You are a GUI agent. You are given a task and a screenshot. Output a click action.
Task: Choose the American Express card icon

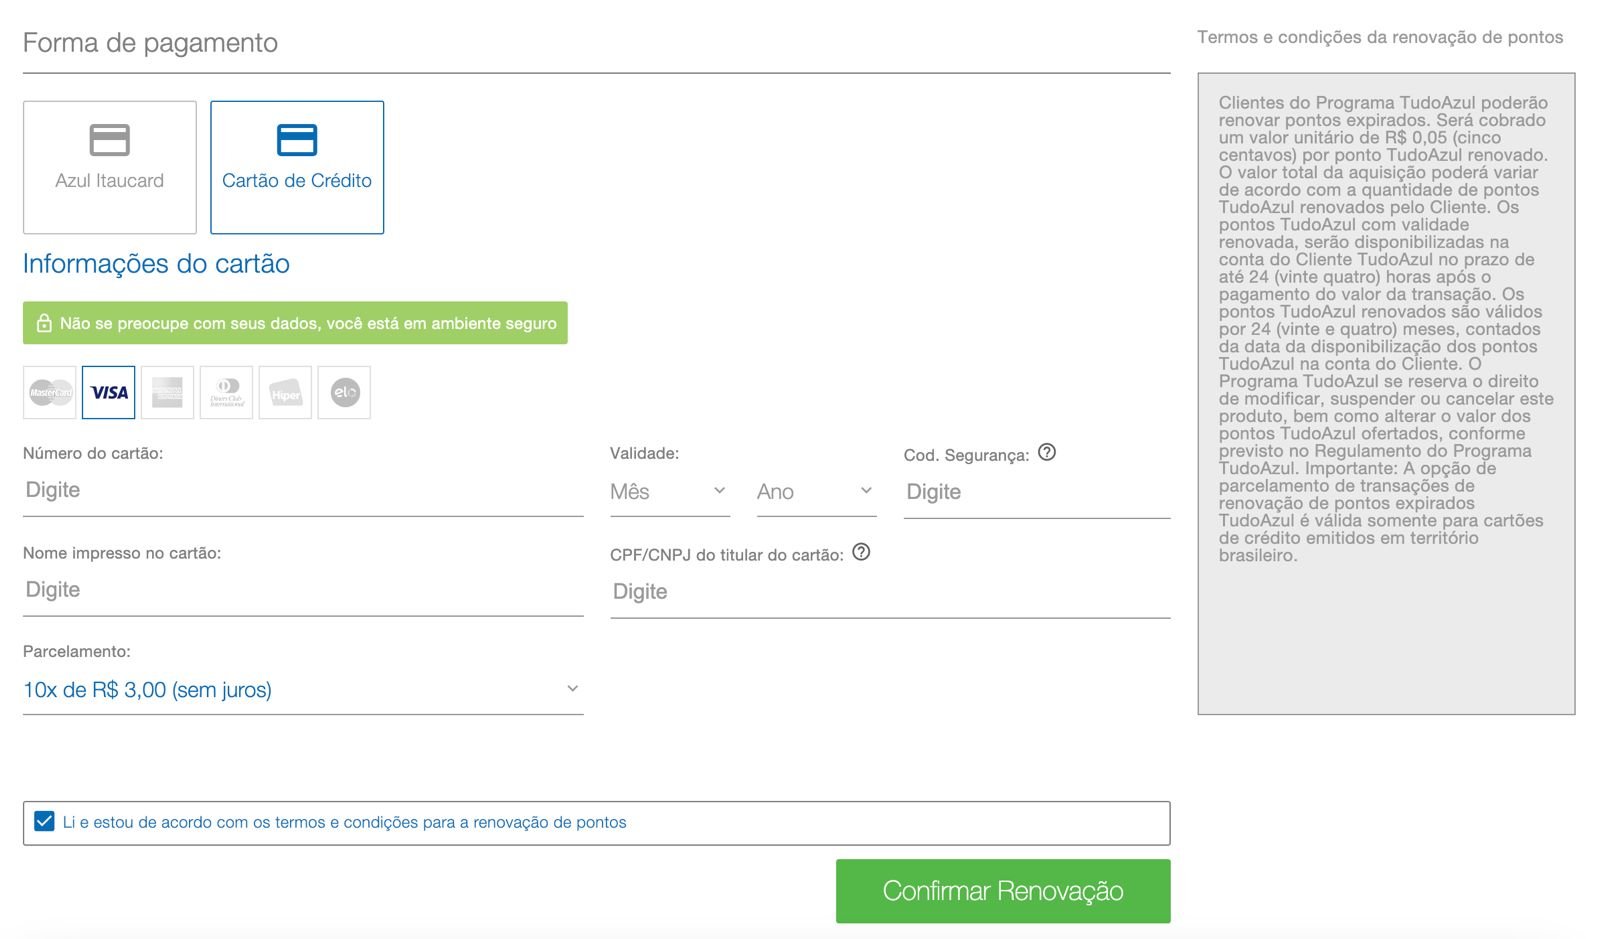pos(168,393)
